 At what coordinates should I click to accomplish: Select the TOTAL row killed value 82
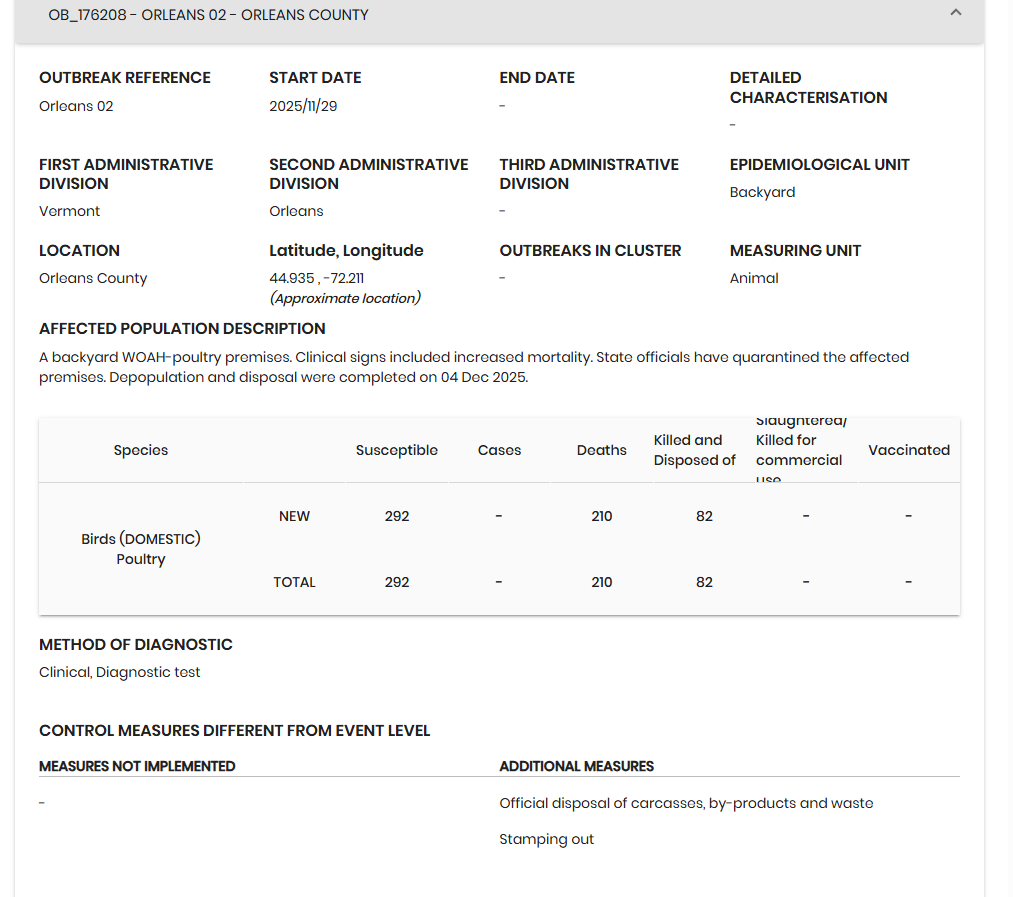pyautogui.click(x=704, y=582)
